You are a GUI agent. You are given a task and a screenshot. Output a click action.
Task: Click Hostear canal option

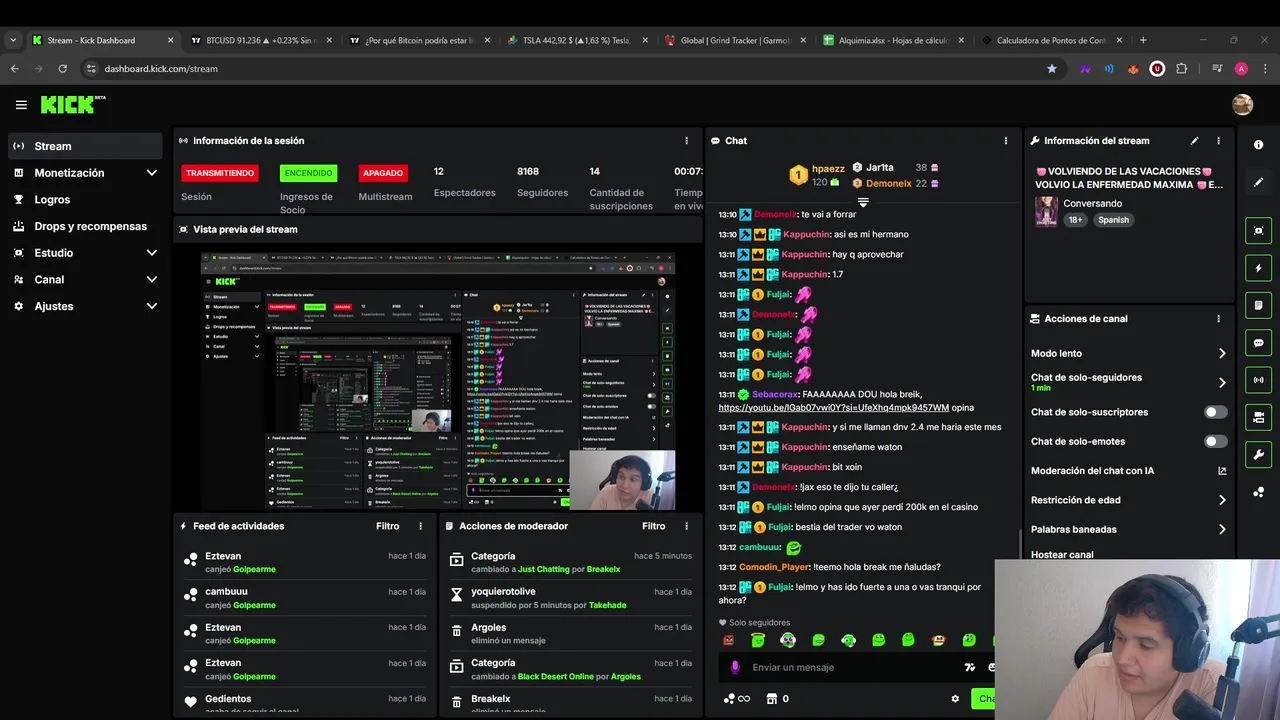1062,554
